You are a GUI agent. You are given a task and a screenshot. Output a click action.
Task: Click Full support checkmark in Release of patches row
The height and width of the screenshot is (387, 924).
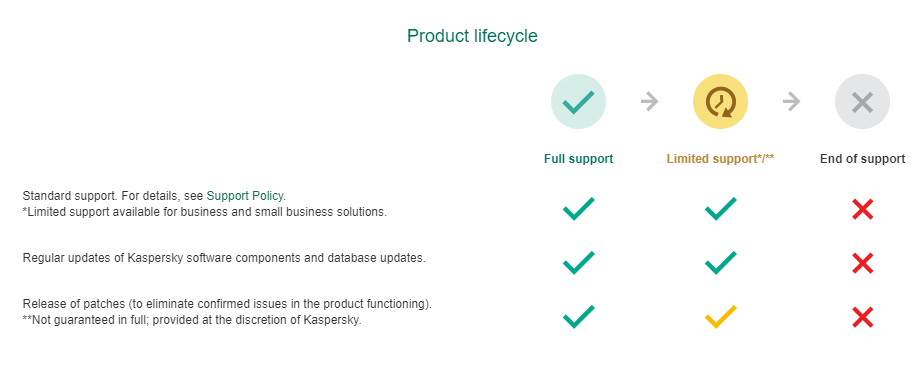[578, 317]
